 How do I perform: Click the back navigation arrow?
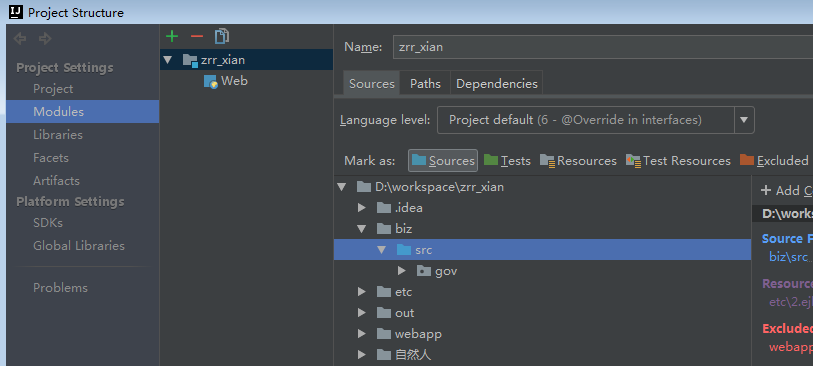pos(20,38)
